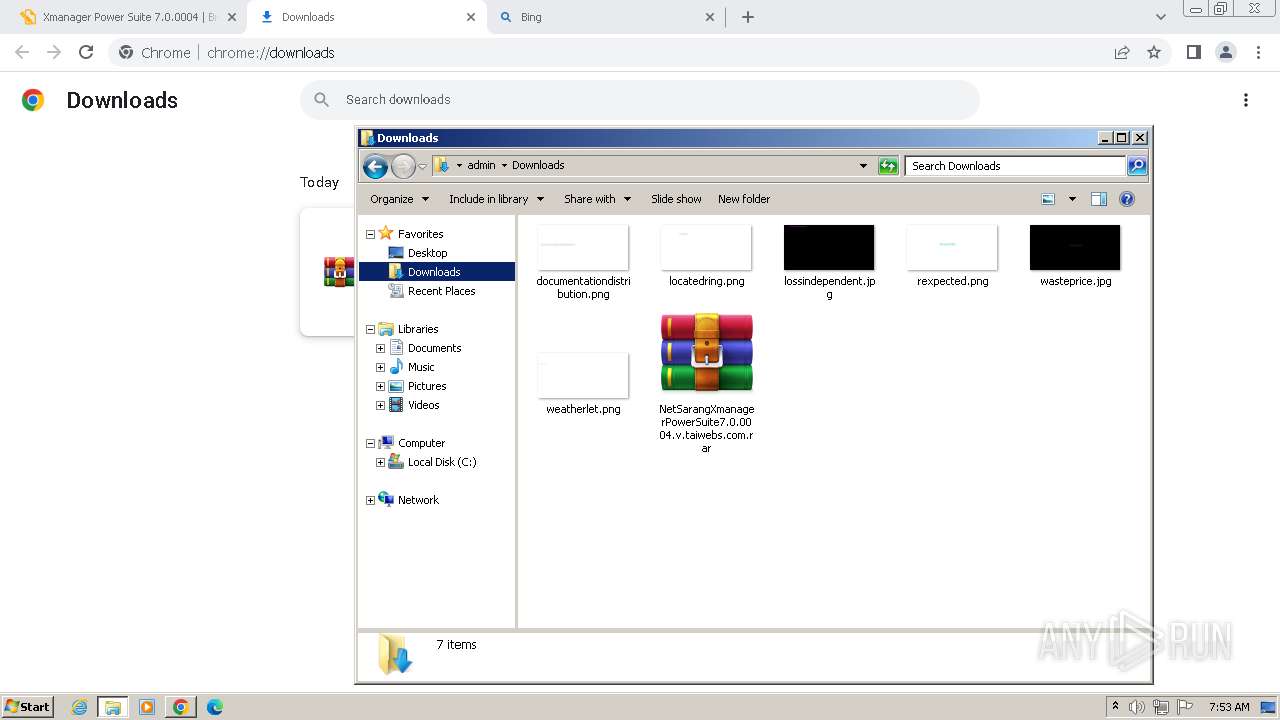Open the Share with menu
The image size is (1280, 720).
pos(597,199)
